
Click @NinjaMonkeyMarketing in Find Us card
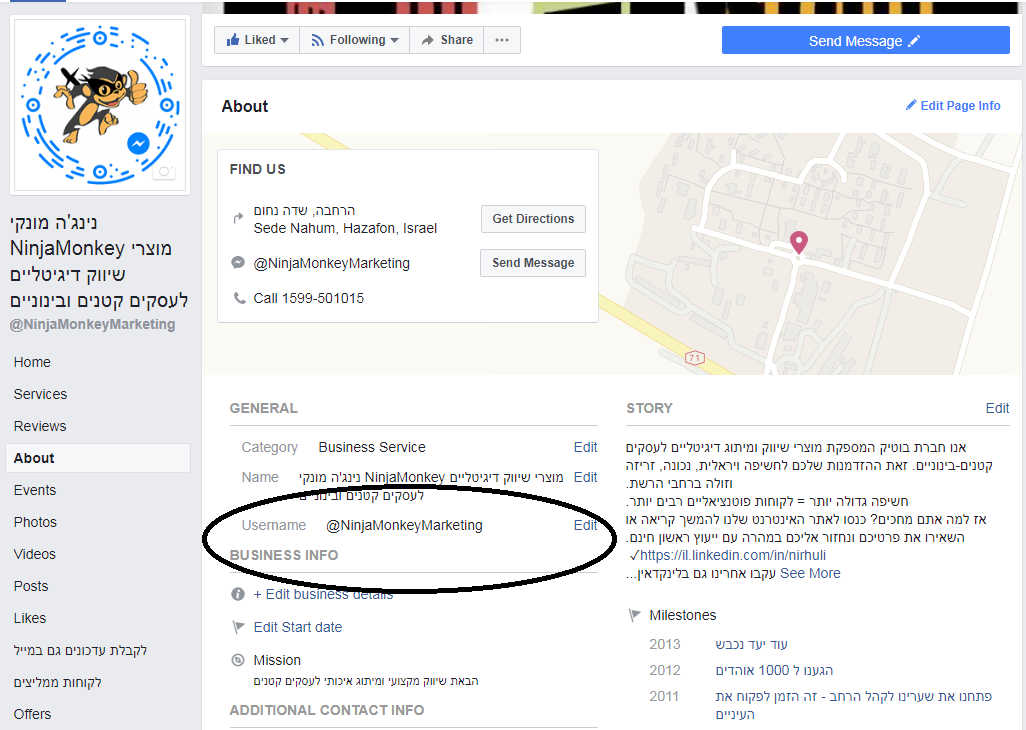332,263
